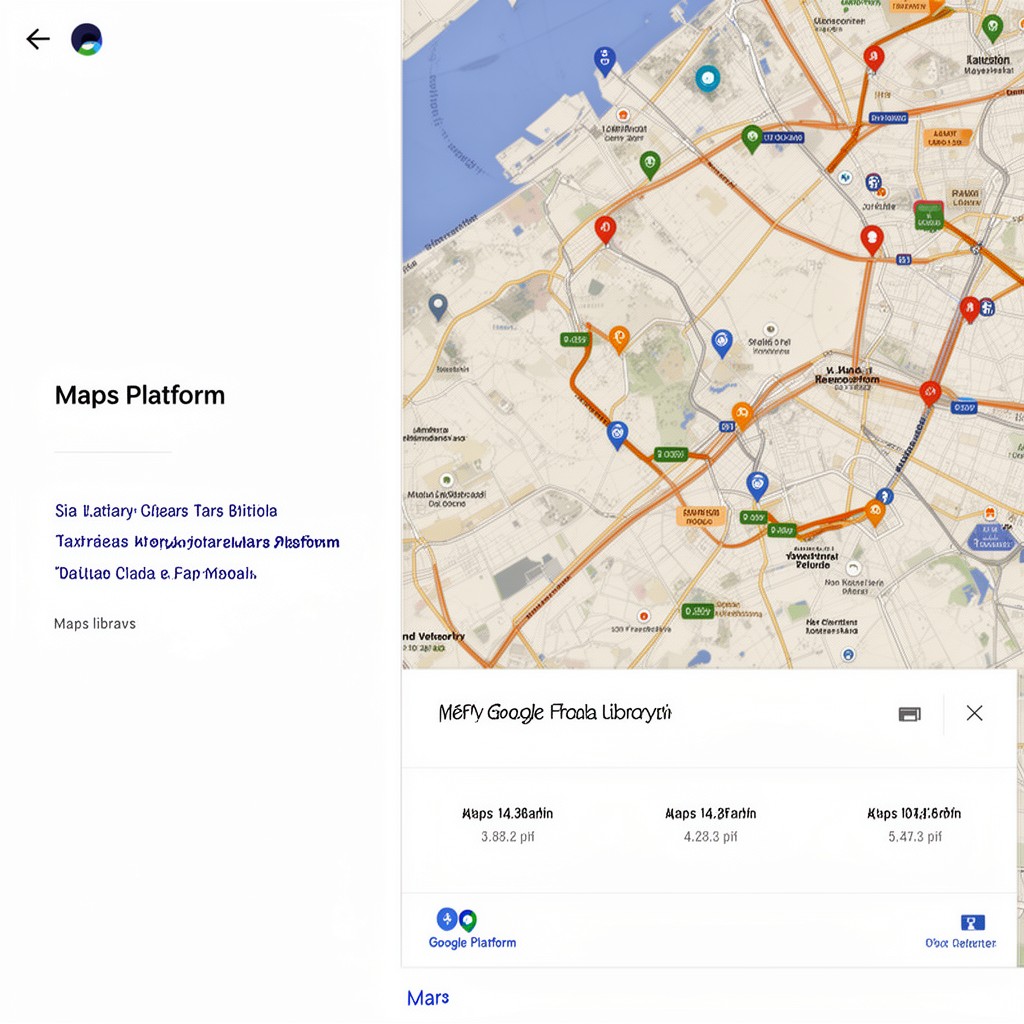Viewport: 1024px width, 1024px height.
Task: Click the blue hexagonal badge at map's right edge
Action: point(991,537)
